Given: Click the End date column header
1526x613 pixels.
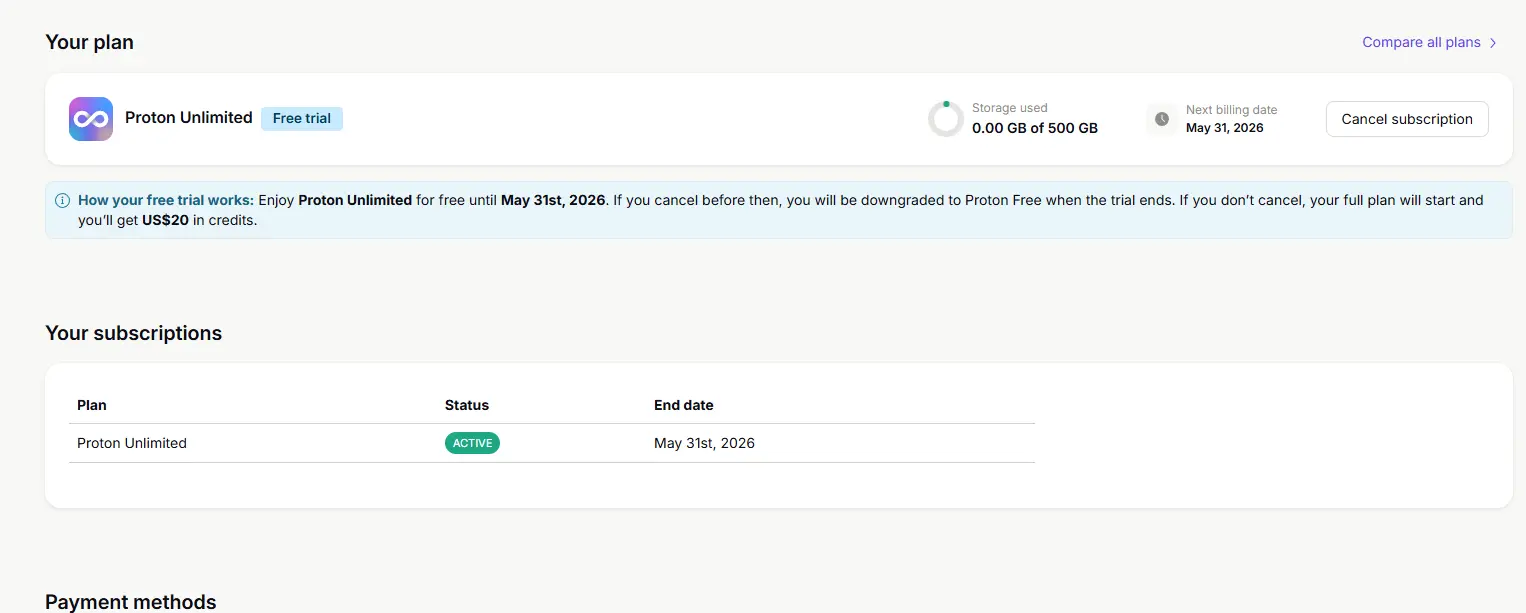Looking at the screenshot, I should click(x=684, y=405).
